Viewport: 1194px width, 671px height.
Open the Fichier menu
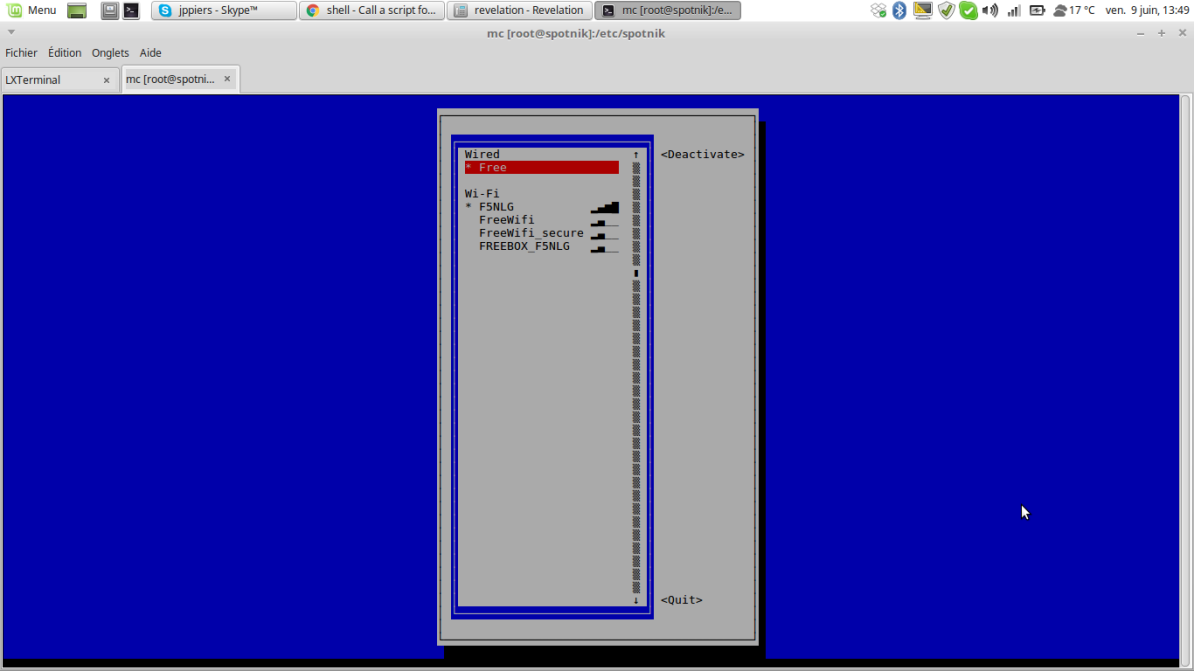coord(21,53)
